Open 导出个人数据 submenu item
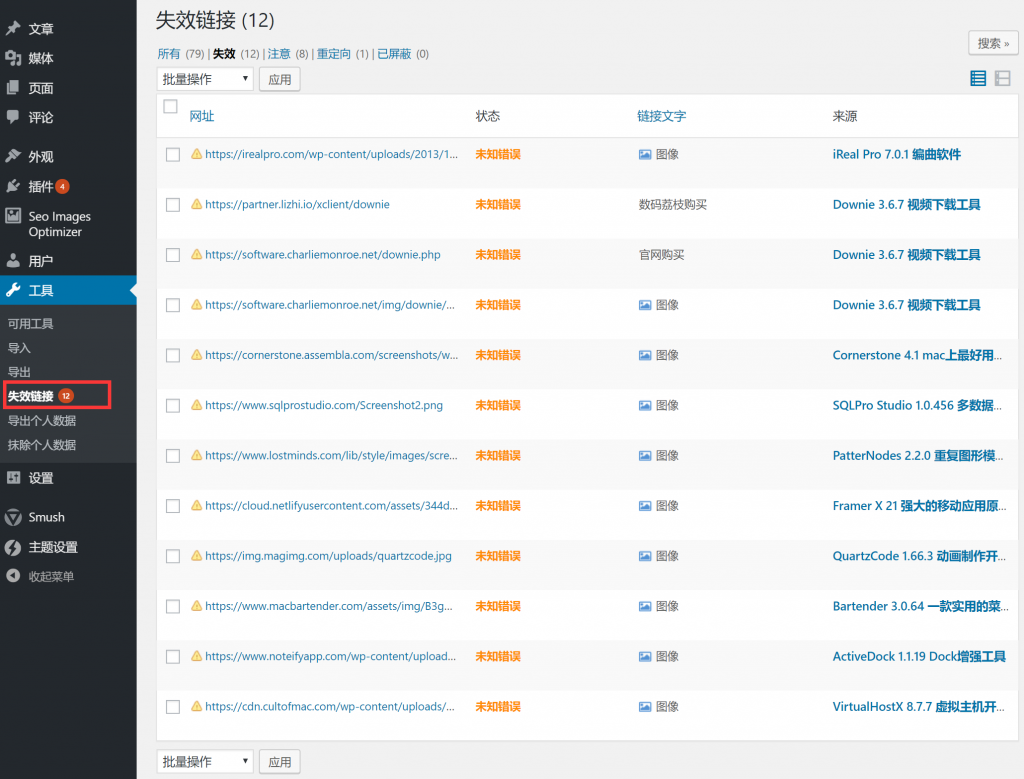 tap(42, 421)
